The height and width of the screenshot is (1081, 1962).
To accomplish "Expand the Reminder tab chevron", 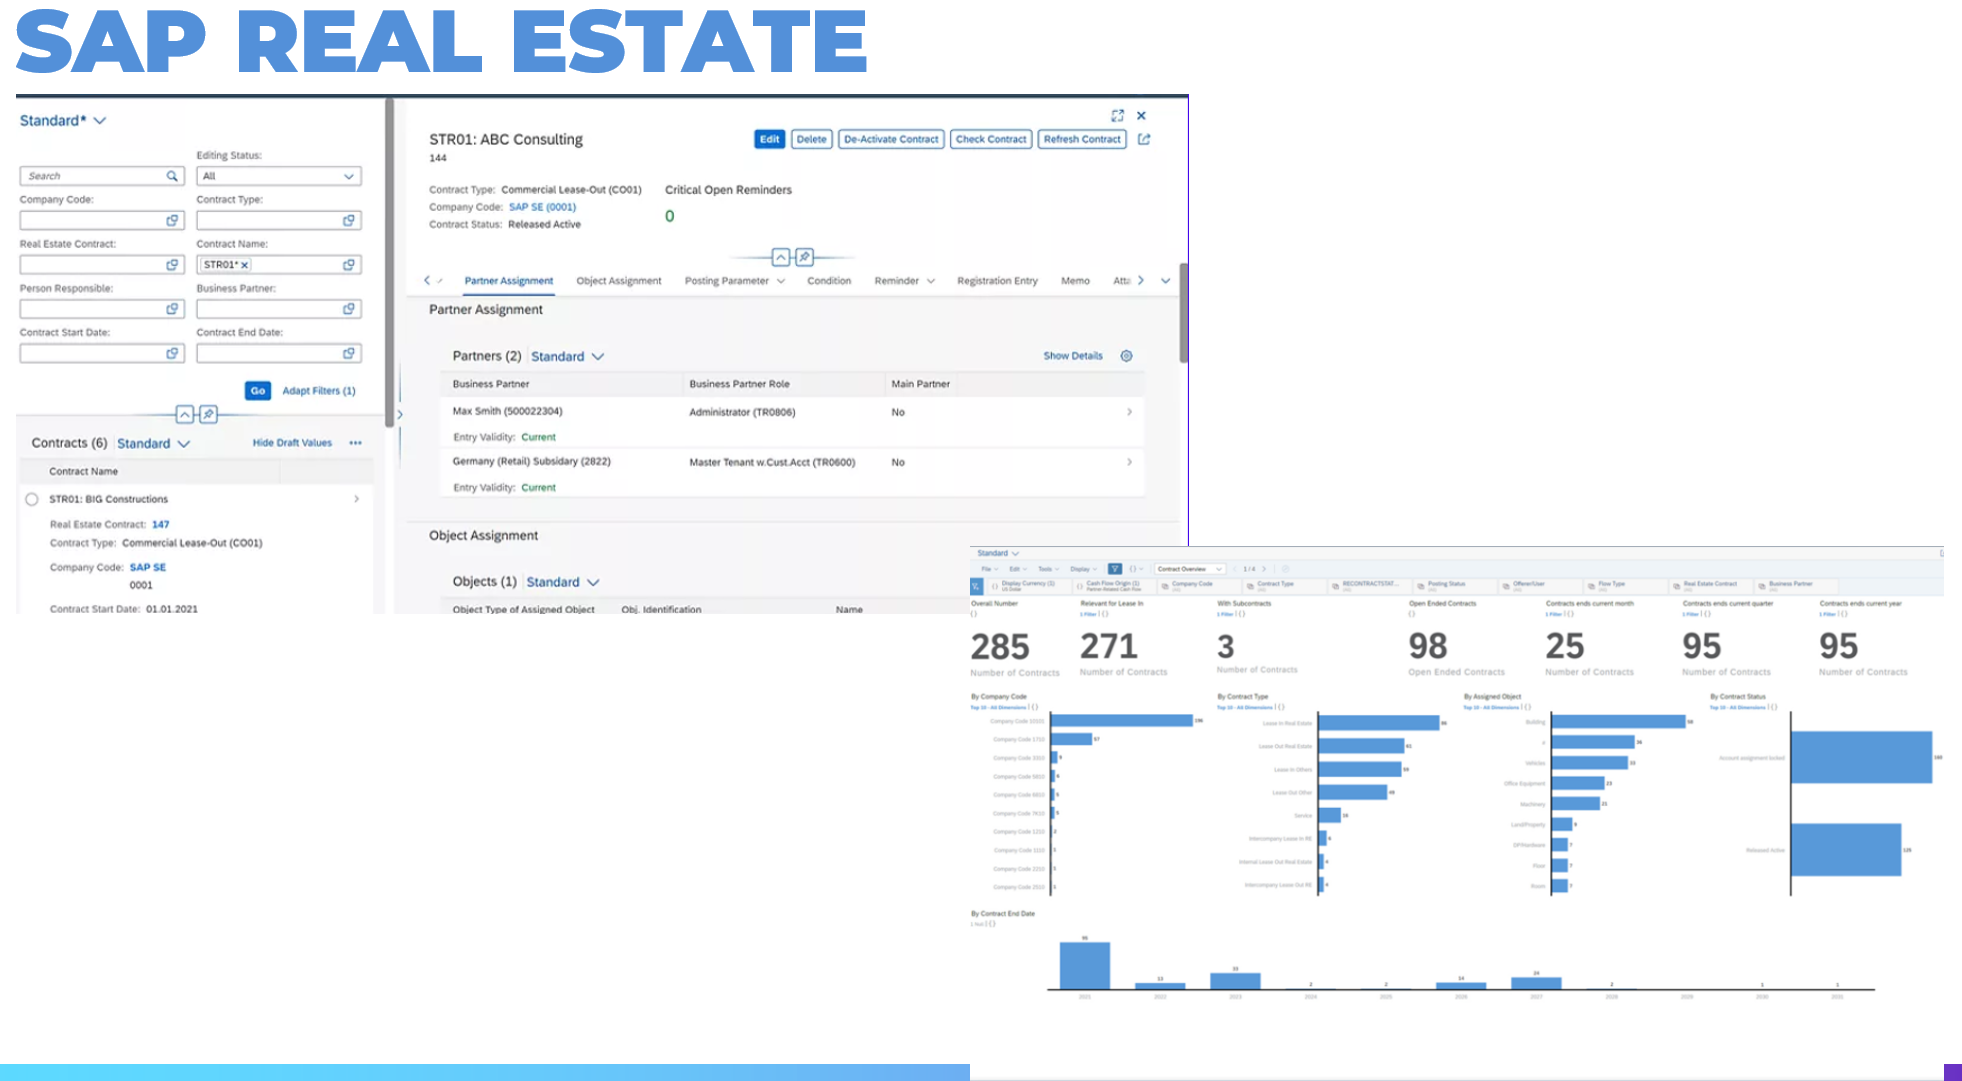I will click(x=930, y=281).
